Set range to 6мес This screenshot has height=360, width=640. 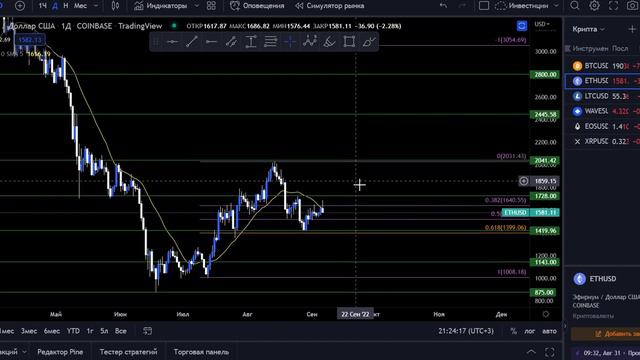52,331
